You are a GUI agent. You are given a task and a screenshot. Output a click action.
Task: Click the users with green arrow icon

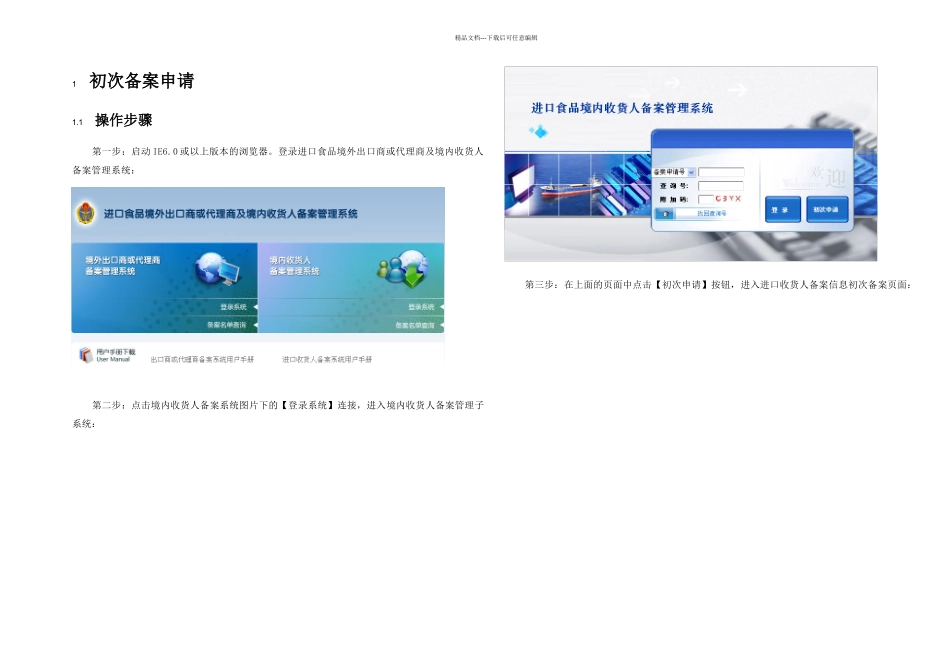tap(403, 268)
